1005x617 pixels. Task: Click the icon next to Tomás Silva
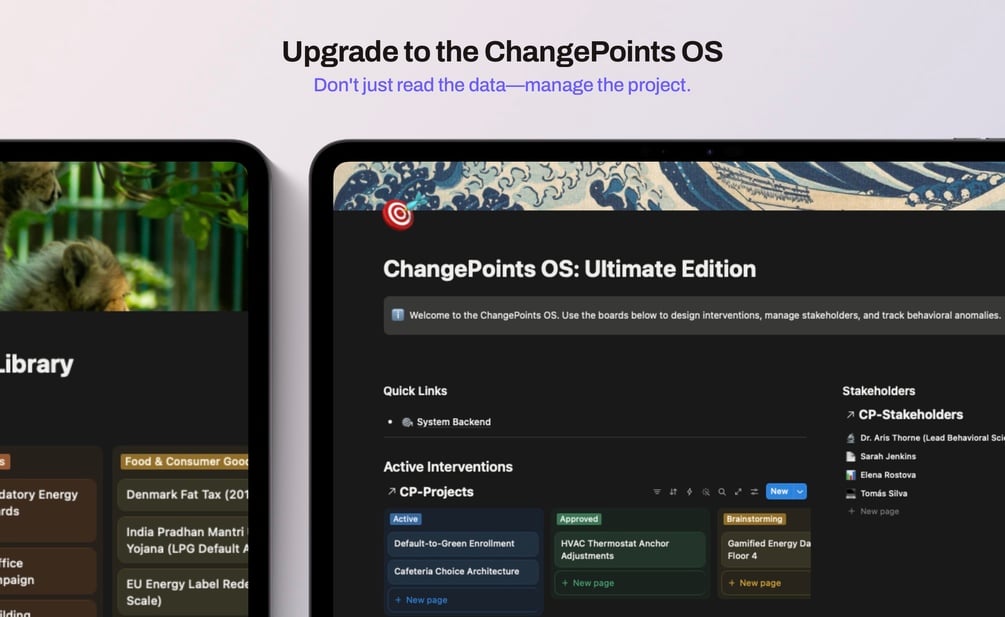[851, 493]
